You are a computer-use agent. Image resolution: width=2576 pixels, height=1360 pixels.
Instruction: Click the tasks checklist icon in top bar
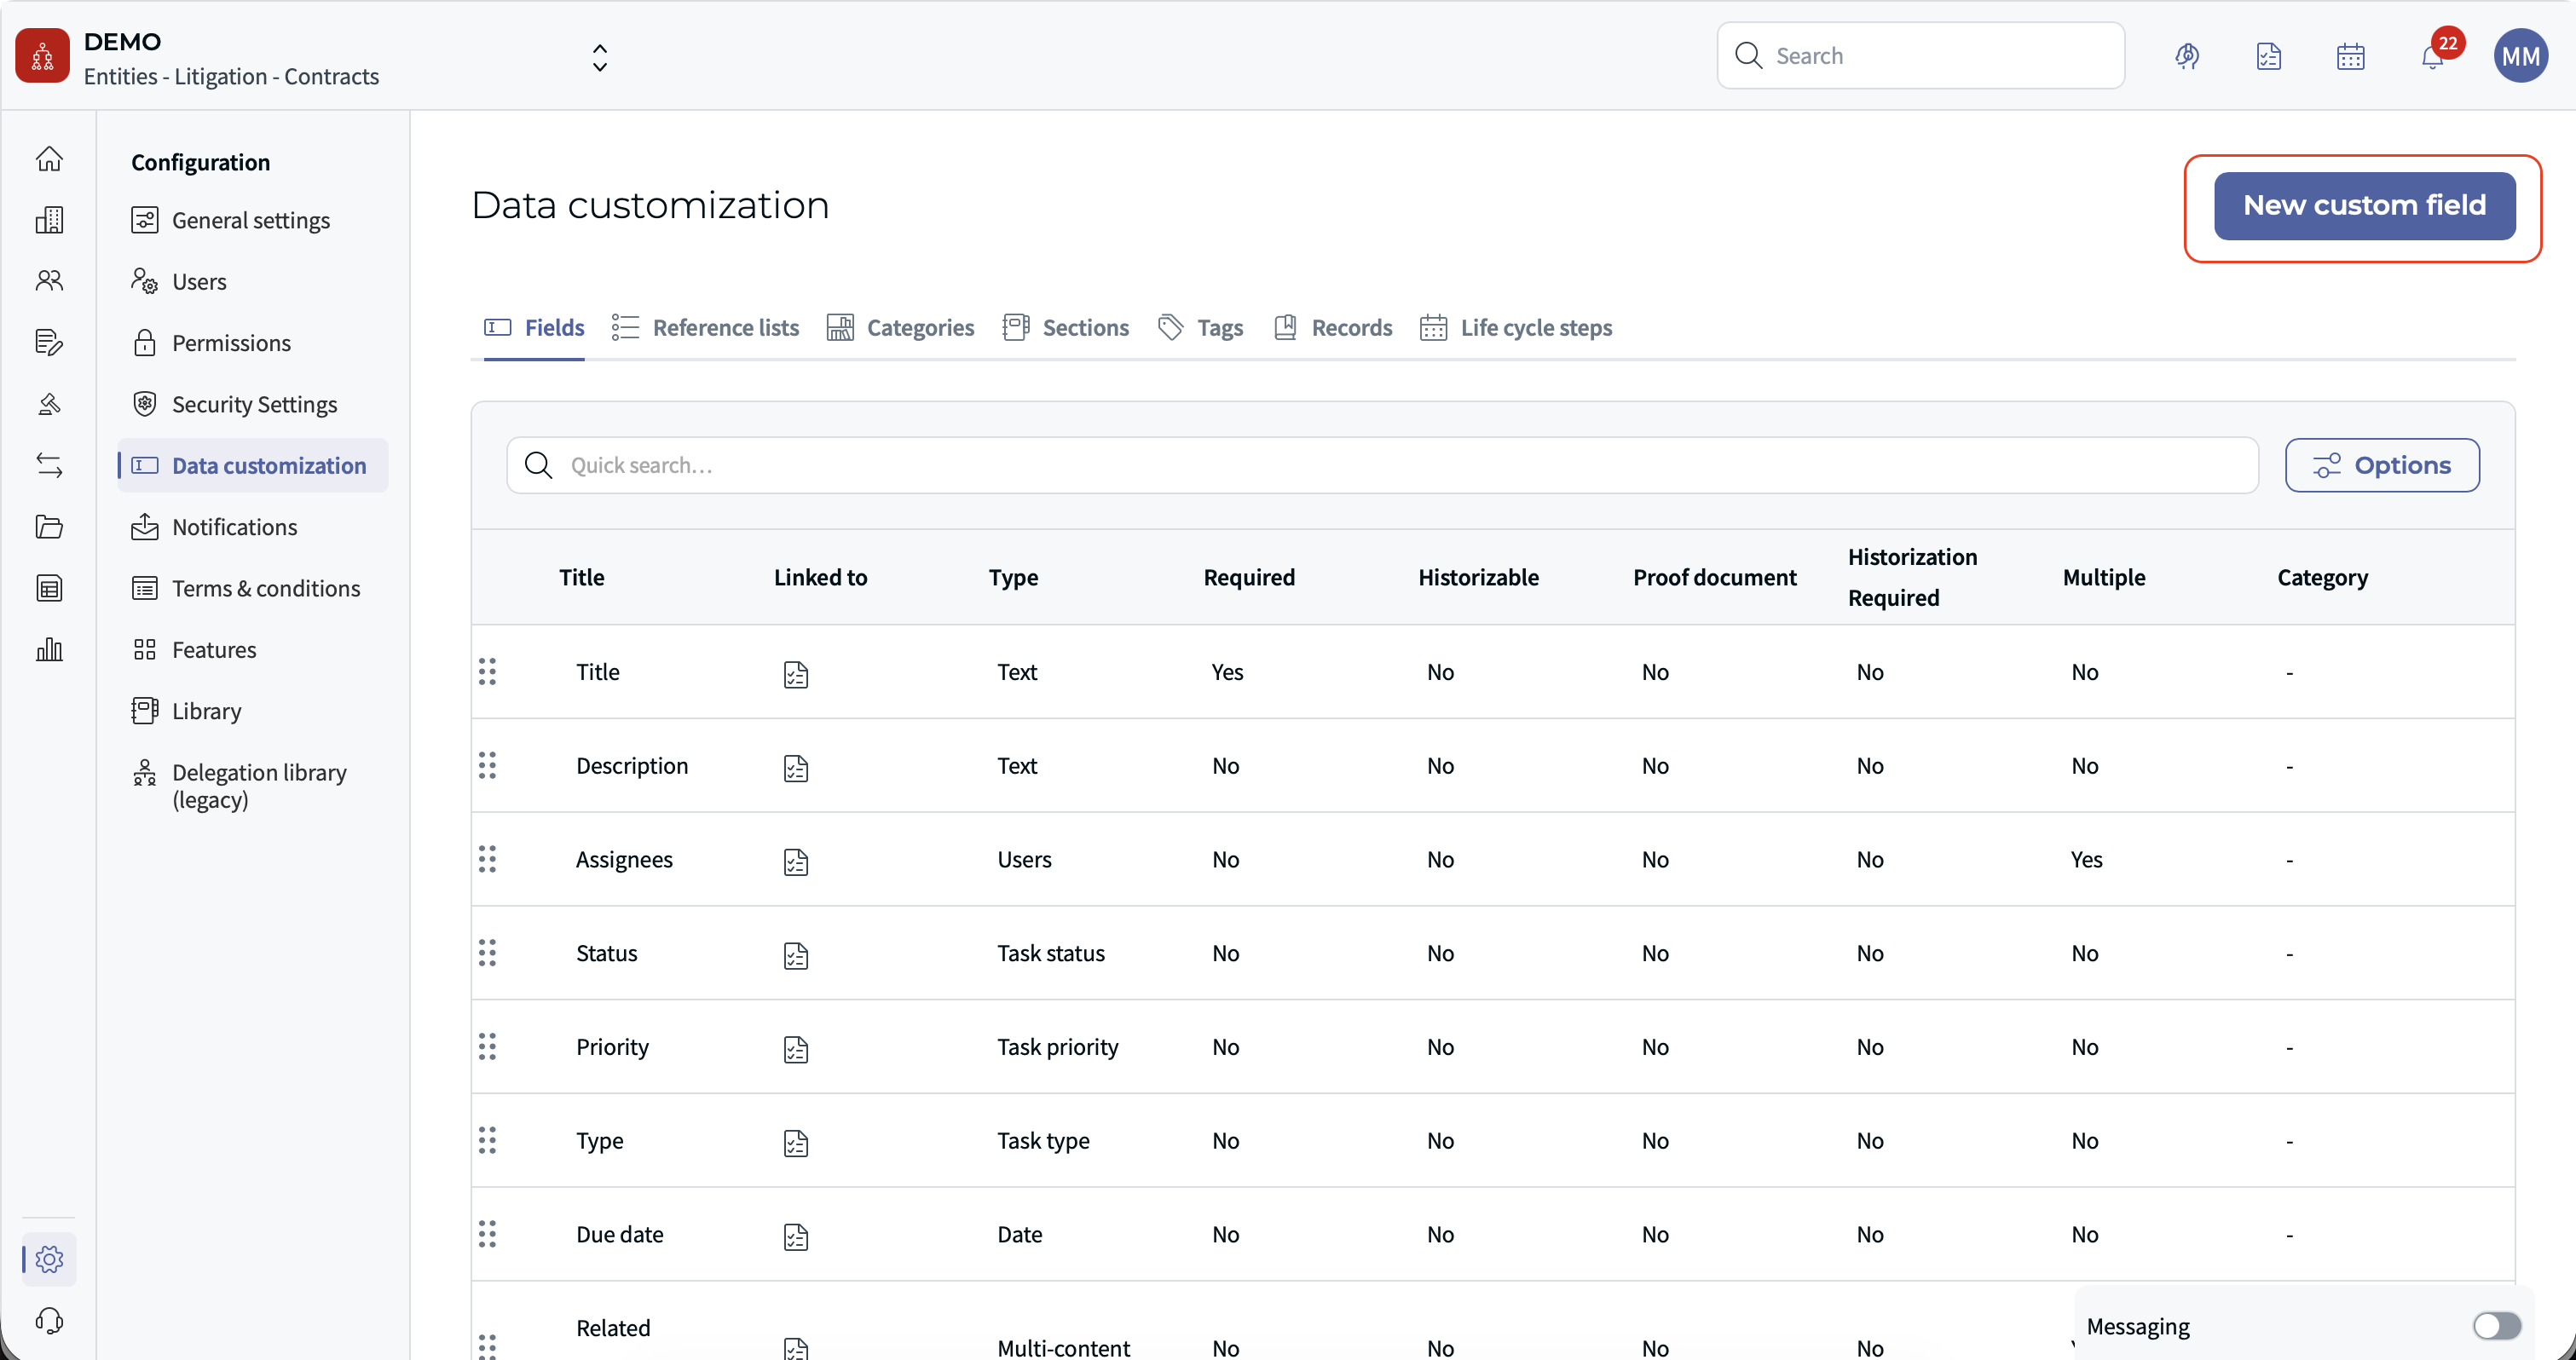click(x=2268, y=57)
